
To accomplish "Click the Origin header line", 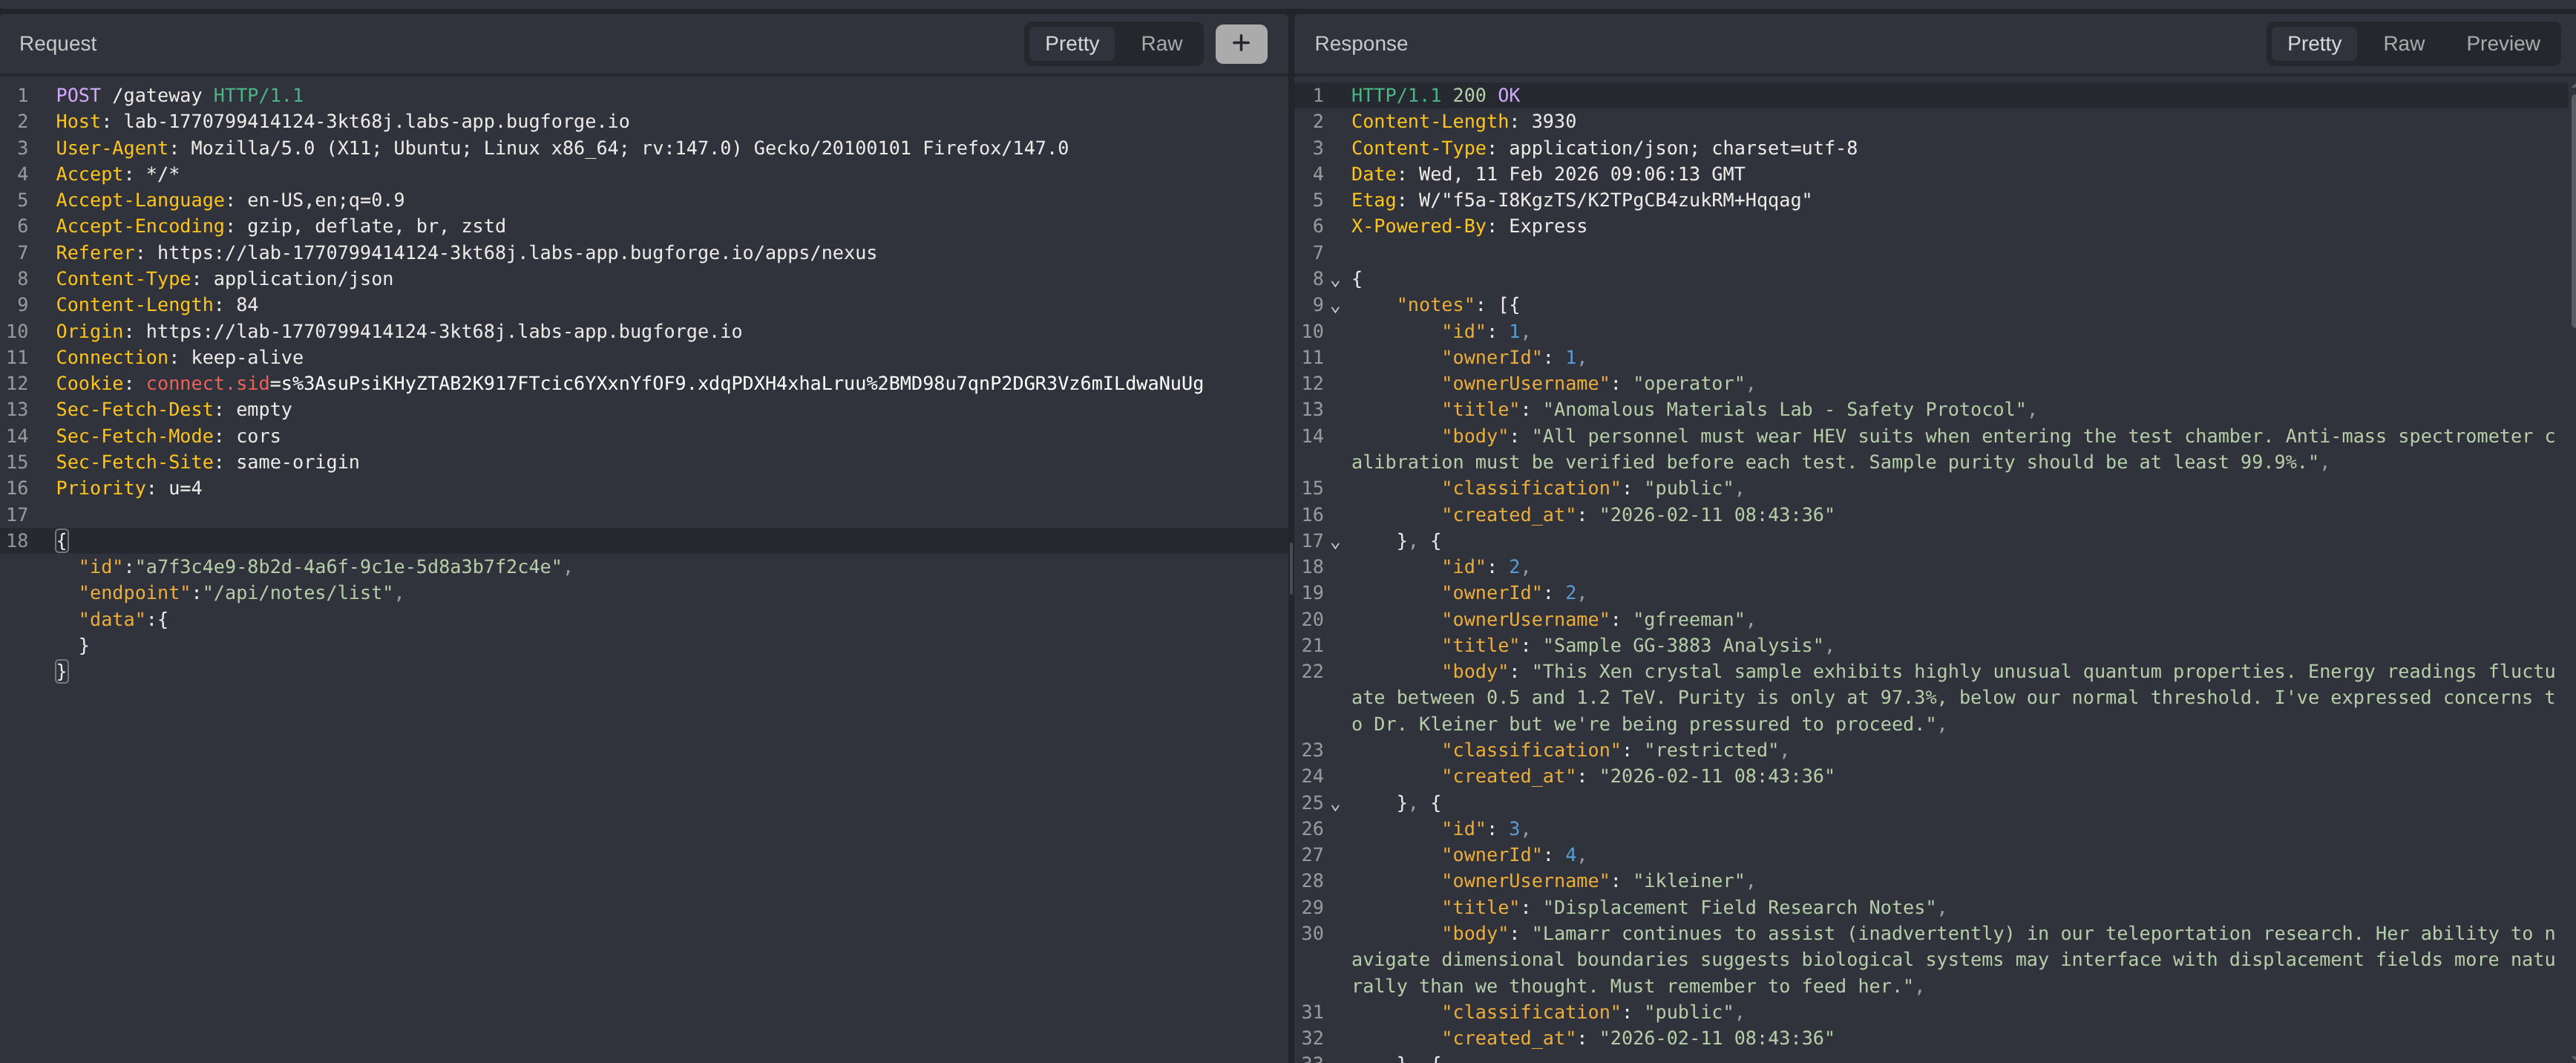I will (x=399, y=331).
